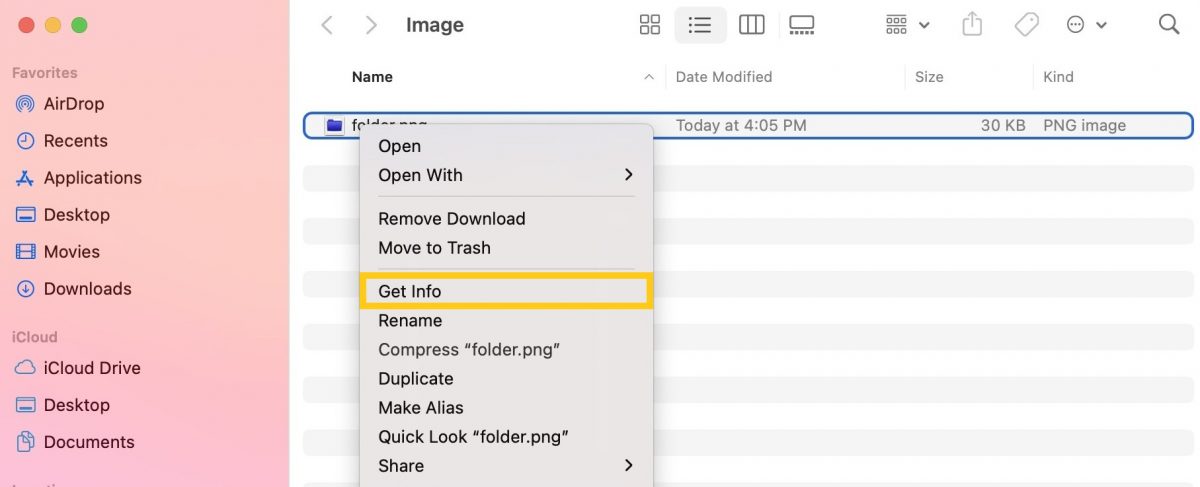Click the Search magnifier icon
Image resolution: width=1200 pixels, height=487 pixels.
1169,25
